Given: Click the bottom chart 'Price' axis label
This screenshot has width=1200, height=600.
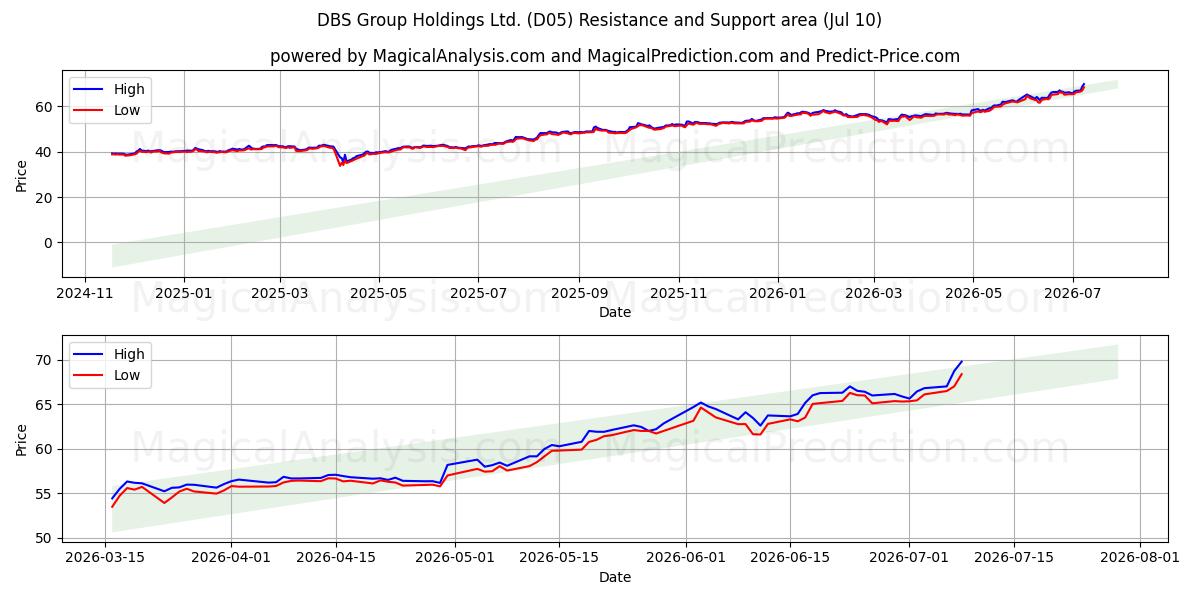Looking at the screenshot, I should click(22, 438).
